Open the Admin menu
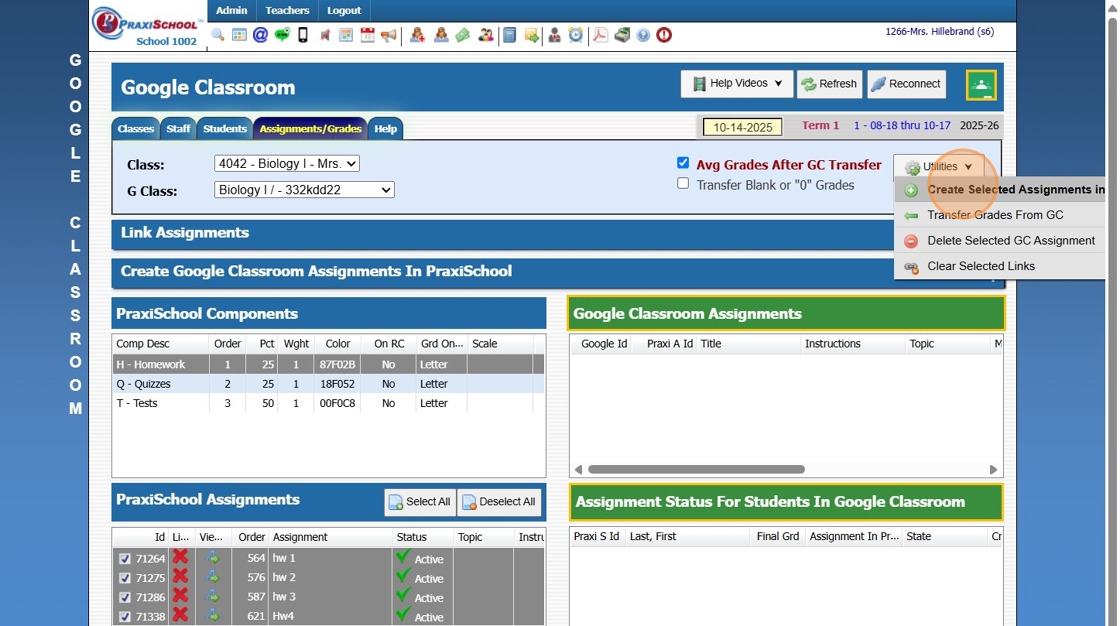This screenshot has height=626, width=1120. pyautogui.click(x=231, y=11)
